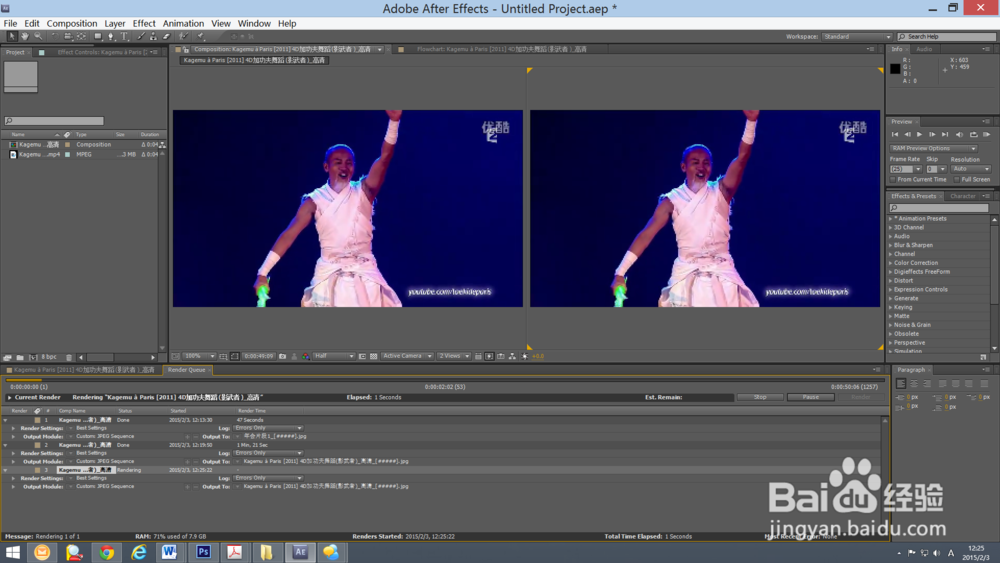Image resolution: width=1000 pixels, height=563 pixels.
Task: Adjust the exposure value +0.0
Action: coord(538,356)
